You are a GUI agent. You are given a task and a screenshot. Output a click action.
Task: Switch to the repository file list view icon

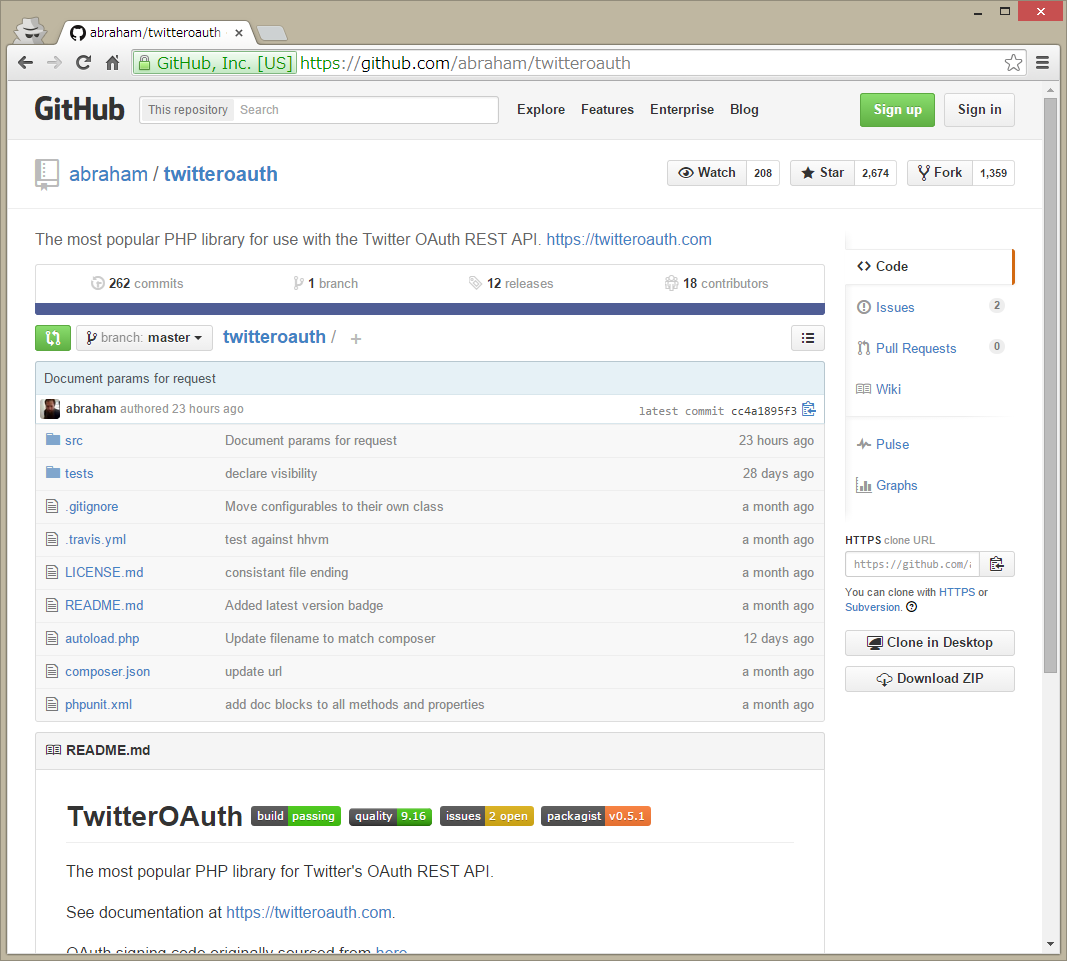pyautogui.click(x=807, y=338)
